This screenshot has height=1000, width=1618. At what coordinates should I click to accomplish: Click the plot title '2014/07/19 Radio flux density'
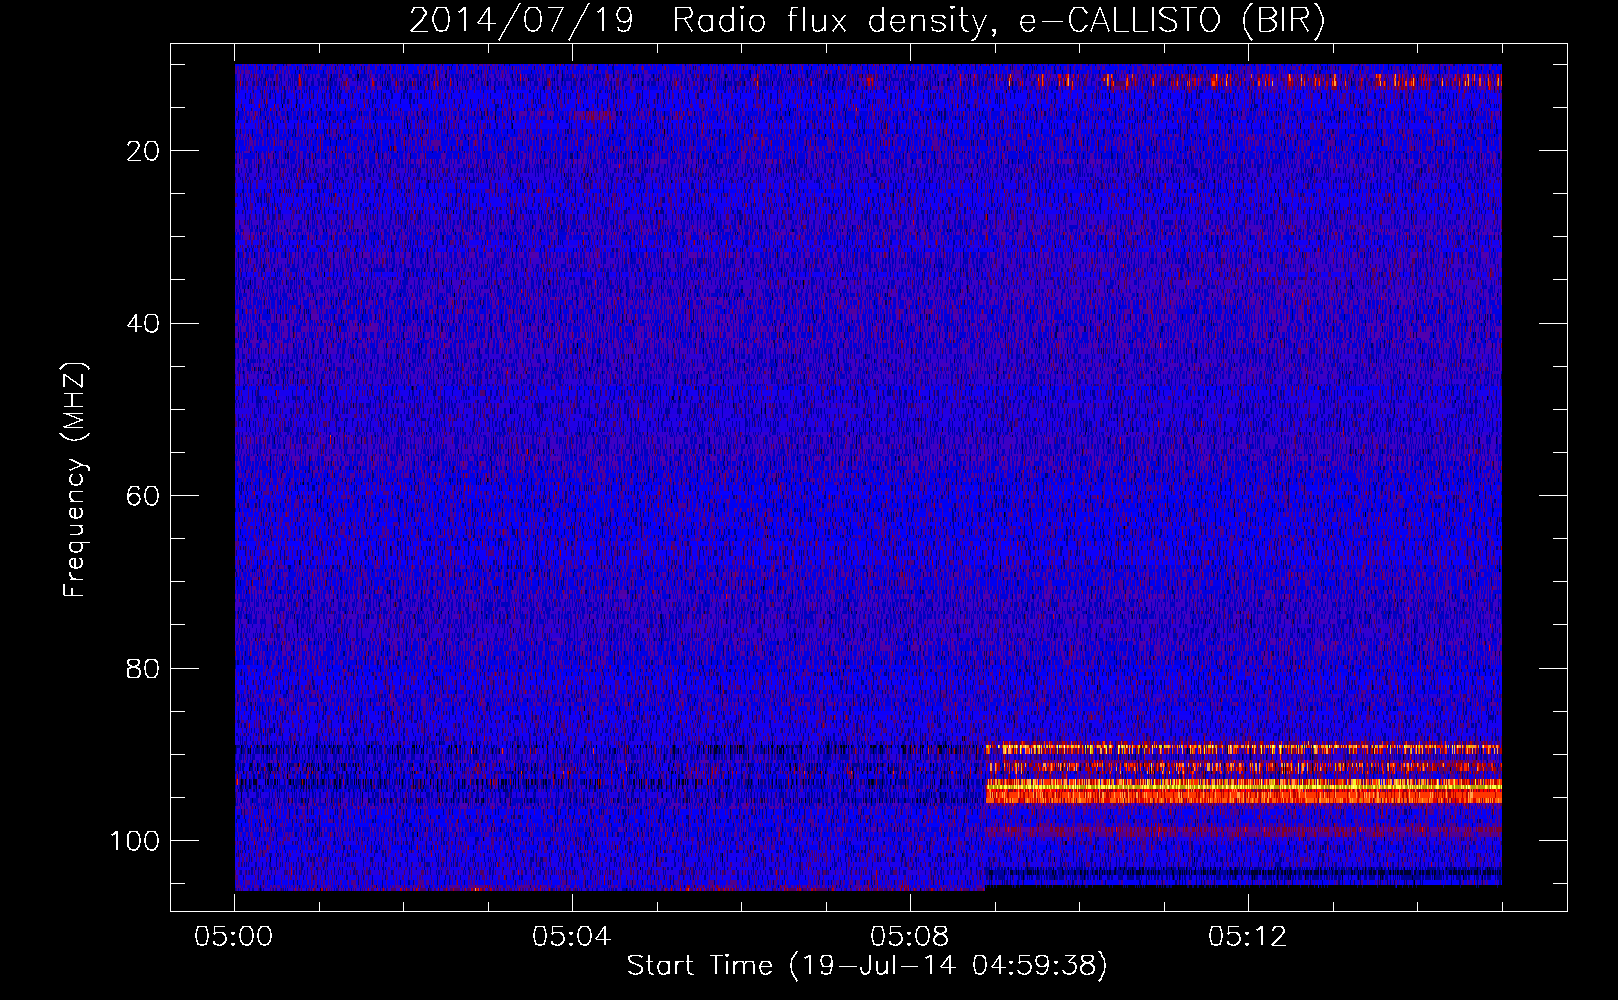coord(867,21)
